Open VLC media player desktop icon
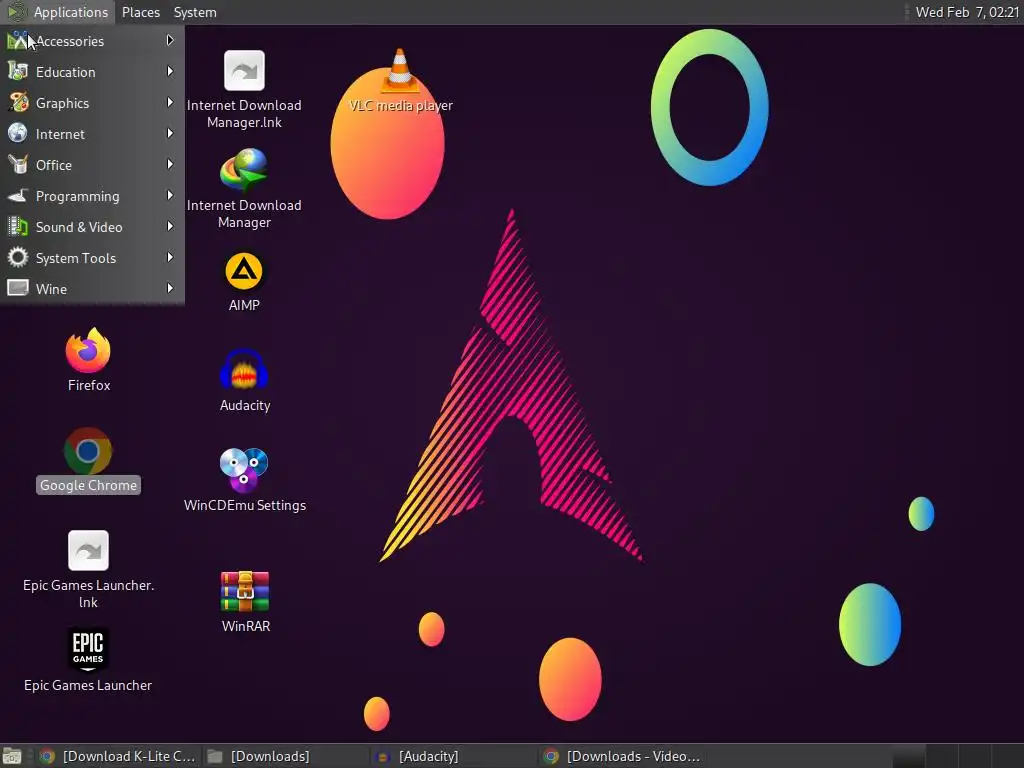The image size is (1024, 768). coord(400,70)
